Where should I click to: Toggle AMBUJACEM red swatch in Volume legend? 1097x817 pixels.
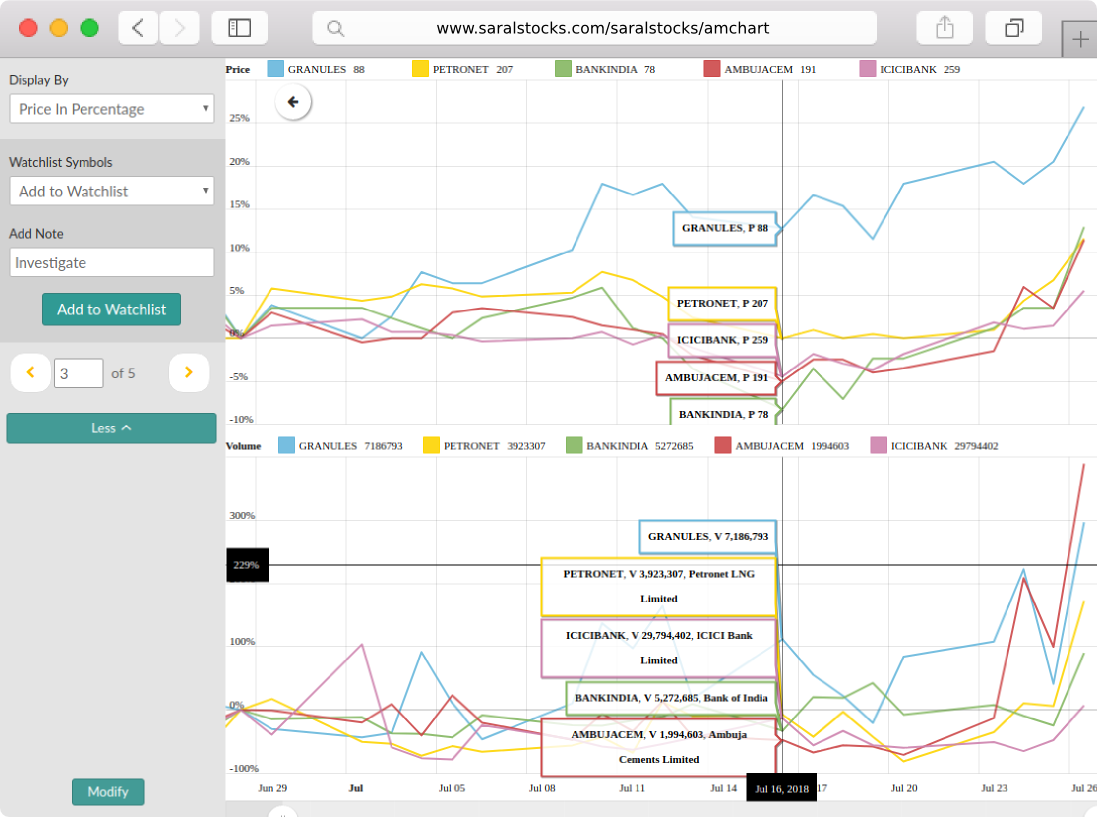(x=723, y=445)
